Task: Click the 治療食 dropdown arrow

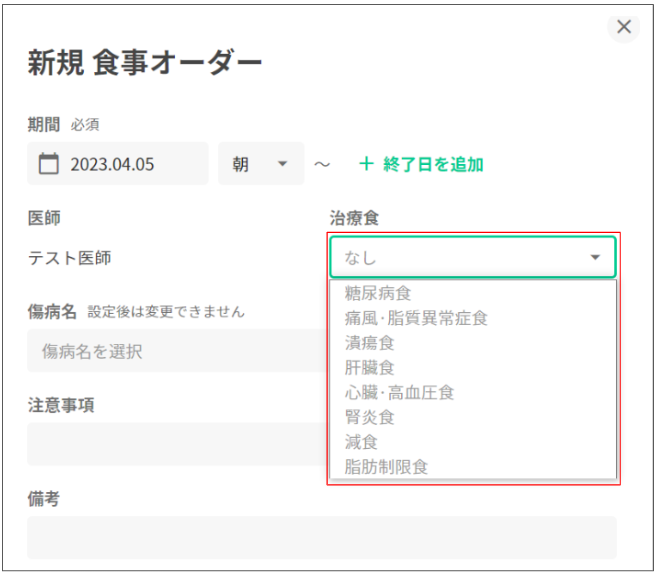Action: click(x=596, y=258)
